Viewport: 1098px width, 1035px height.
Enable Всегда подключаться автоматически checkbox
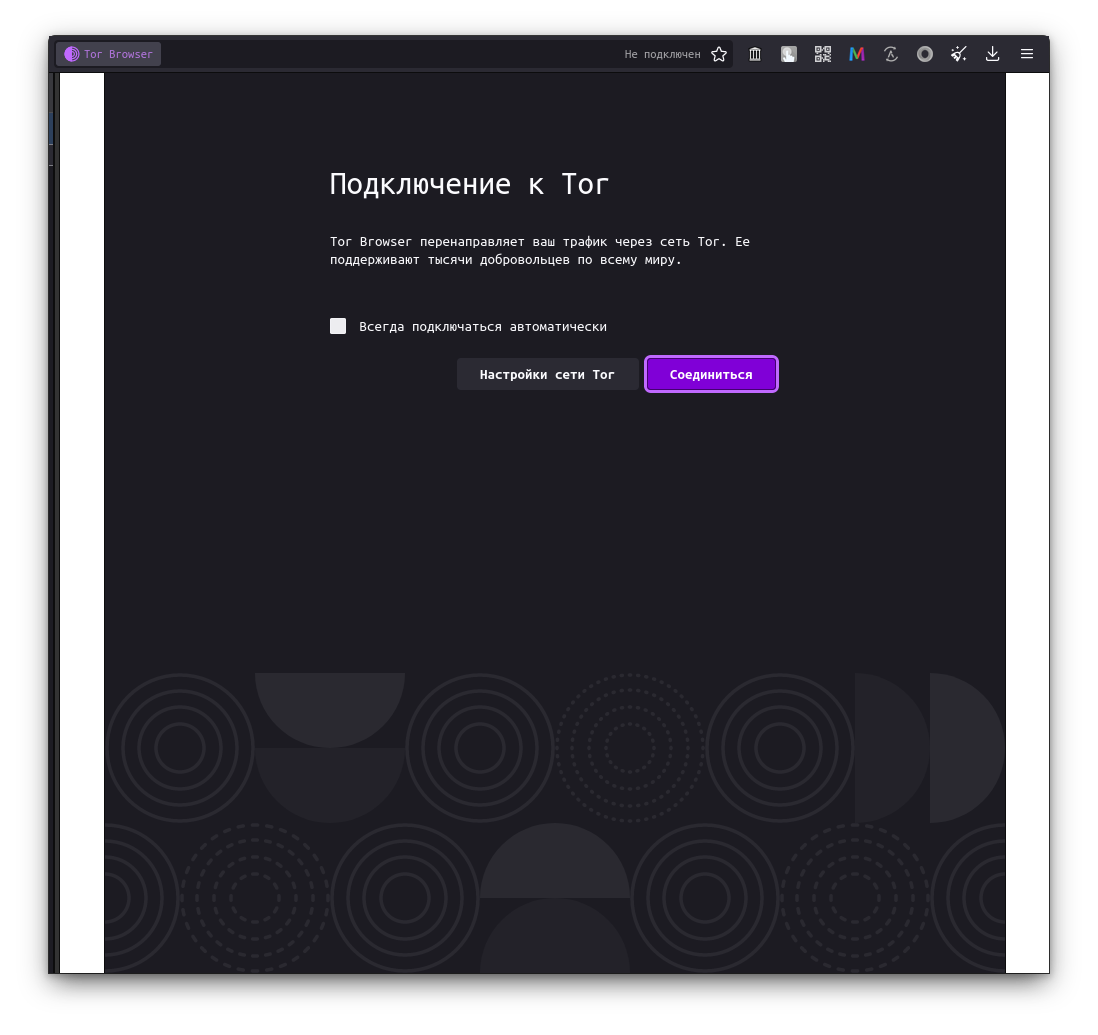(338, 326)
